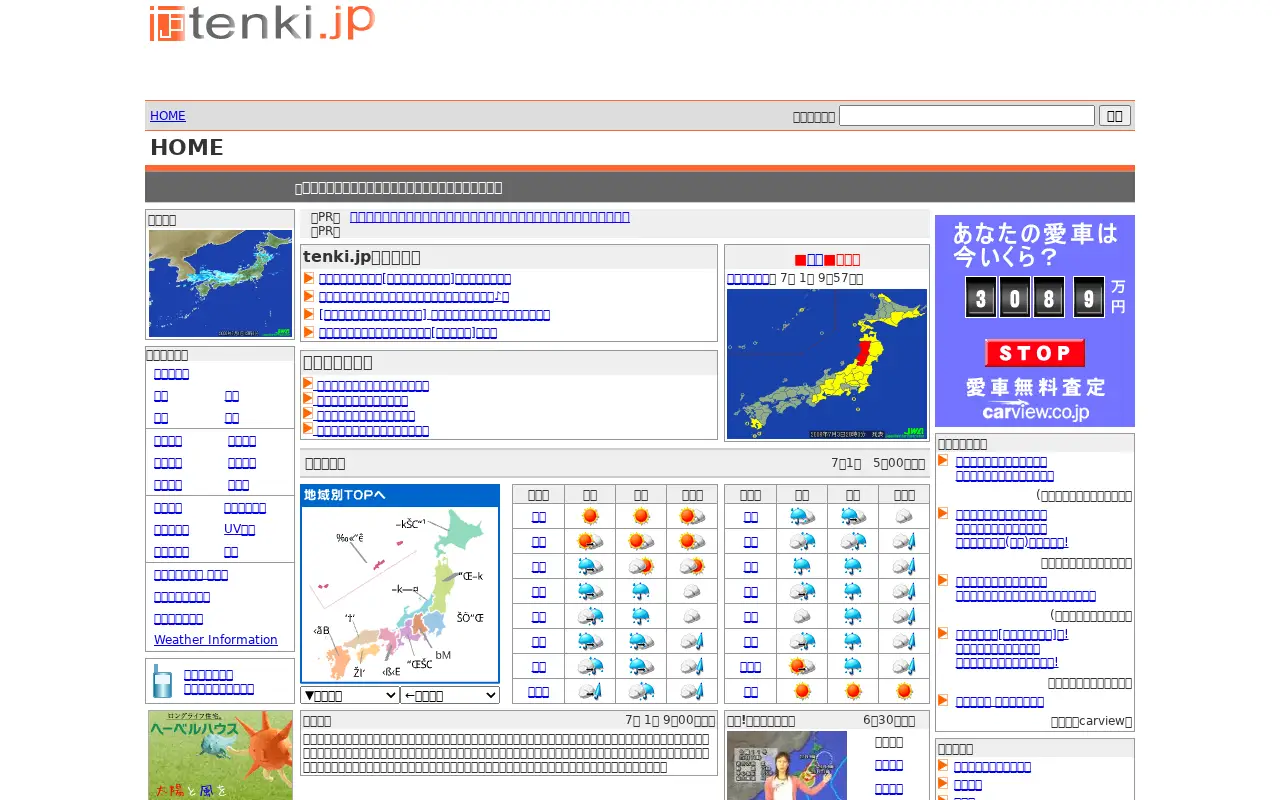Click the tenki.jp logo
The width and height of the screenshot is (1280, 800).
(262, 23)
